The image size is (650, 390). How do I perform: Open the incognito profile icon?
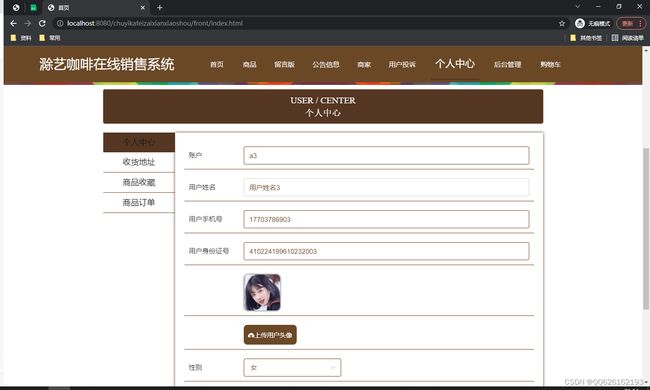pos(580,24)
